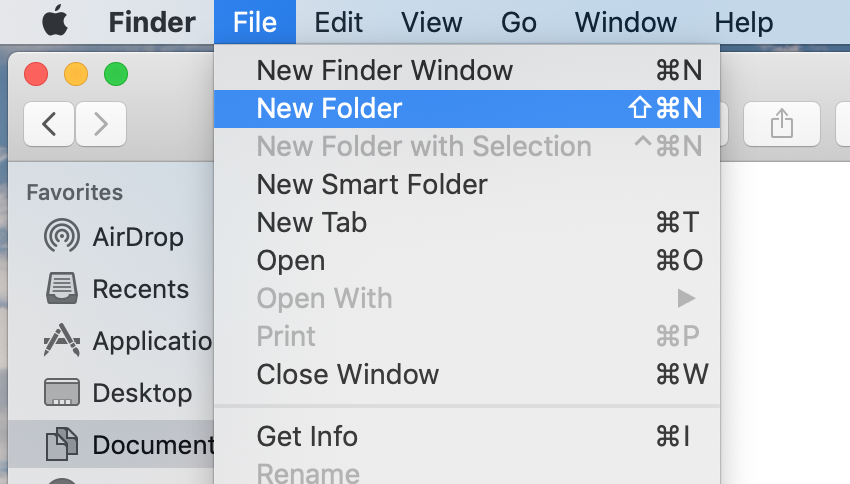Select New Folder from File menu
This screenshot has height=484, width=850.
tap(329, 108)
